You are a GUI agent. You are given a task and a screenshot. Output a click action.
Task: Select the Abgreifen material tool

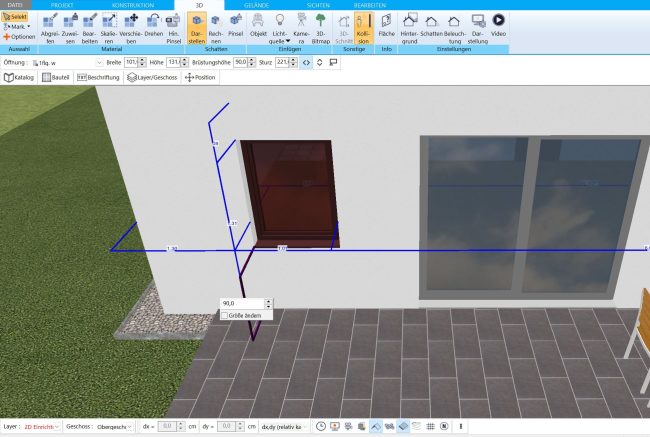[50, 28]
